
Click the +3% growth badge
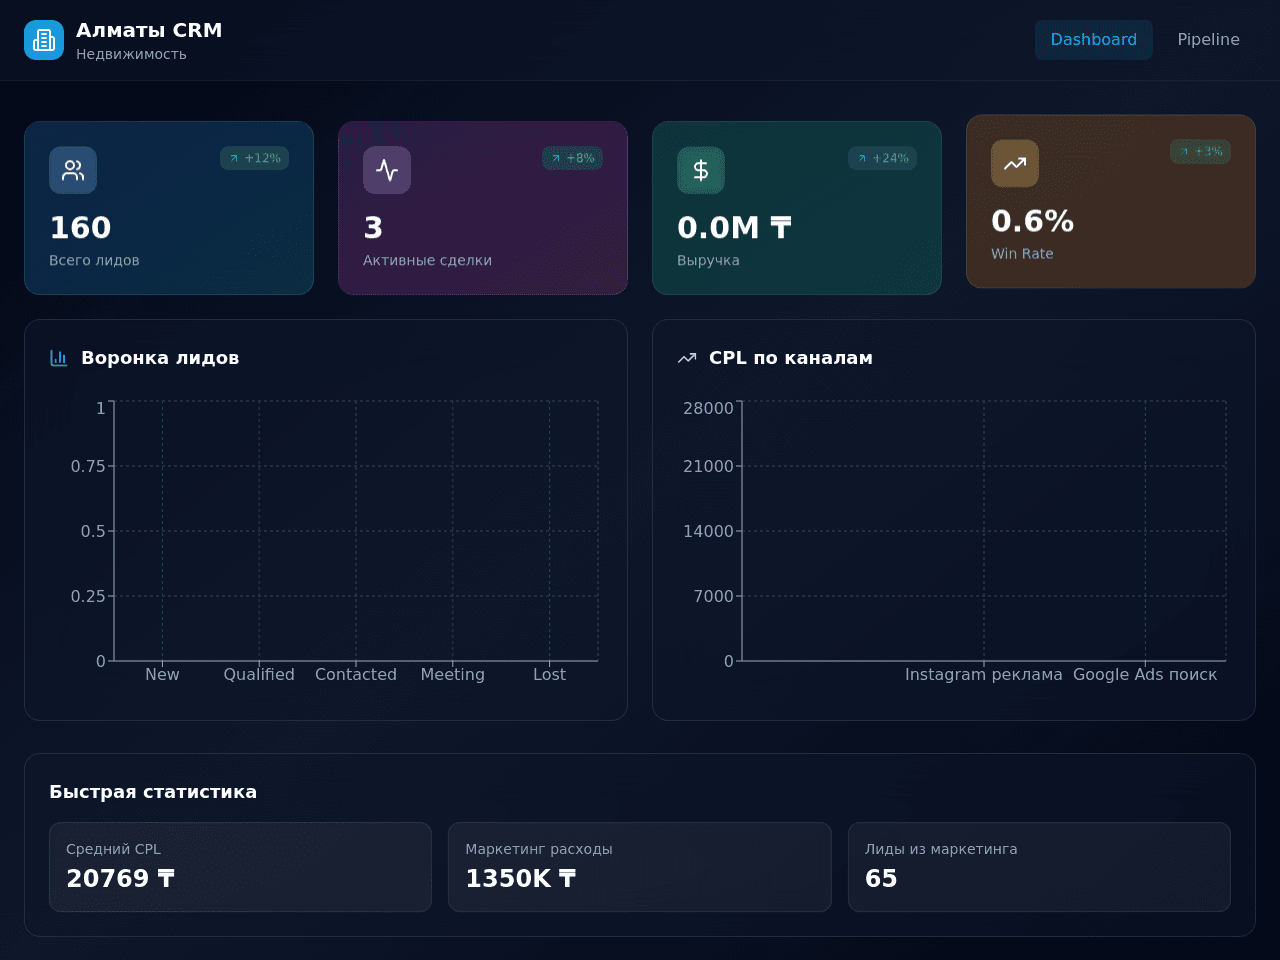coord(1200,152)
